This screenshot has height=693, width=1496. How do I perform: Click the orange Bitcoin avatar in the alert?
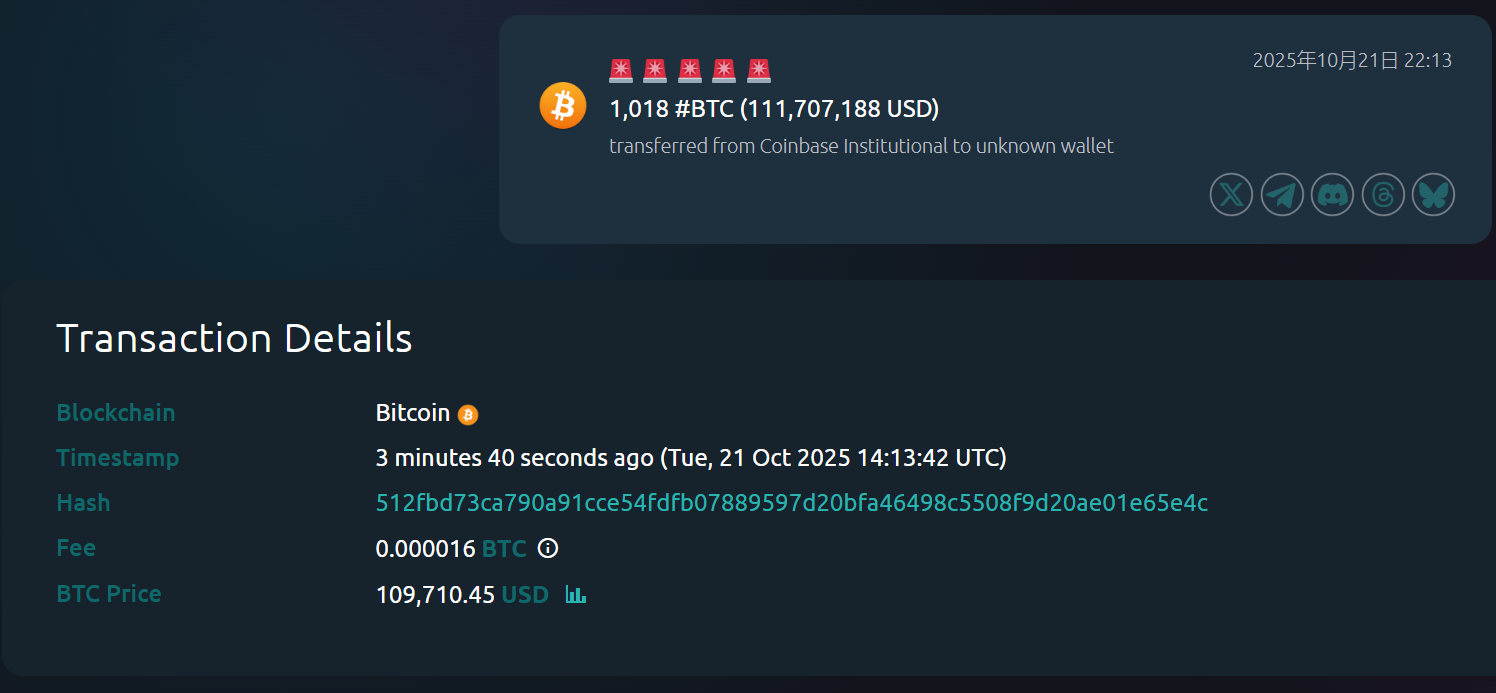562,105
